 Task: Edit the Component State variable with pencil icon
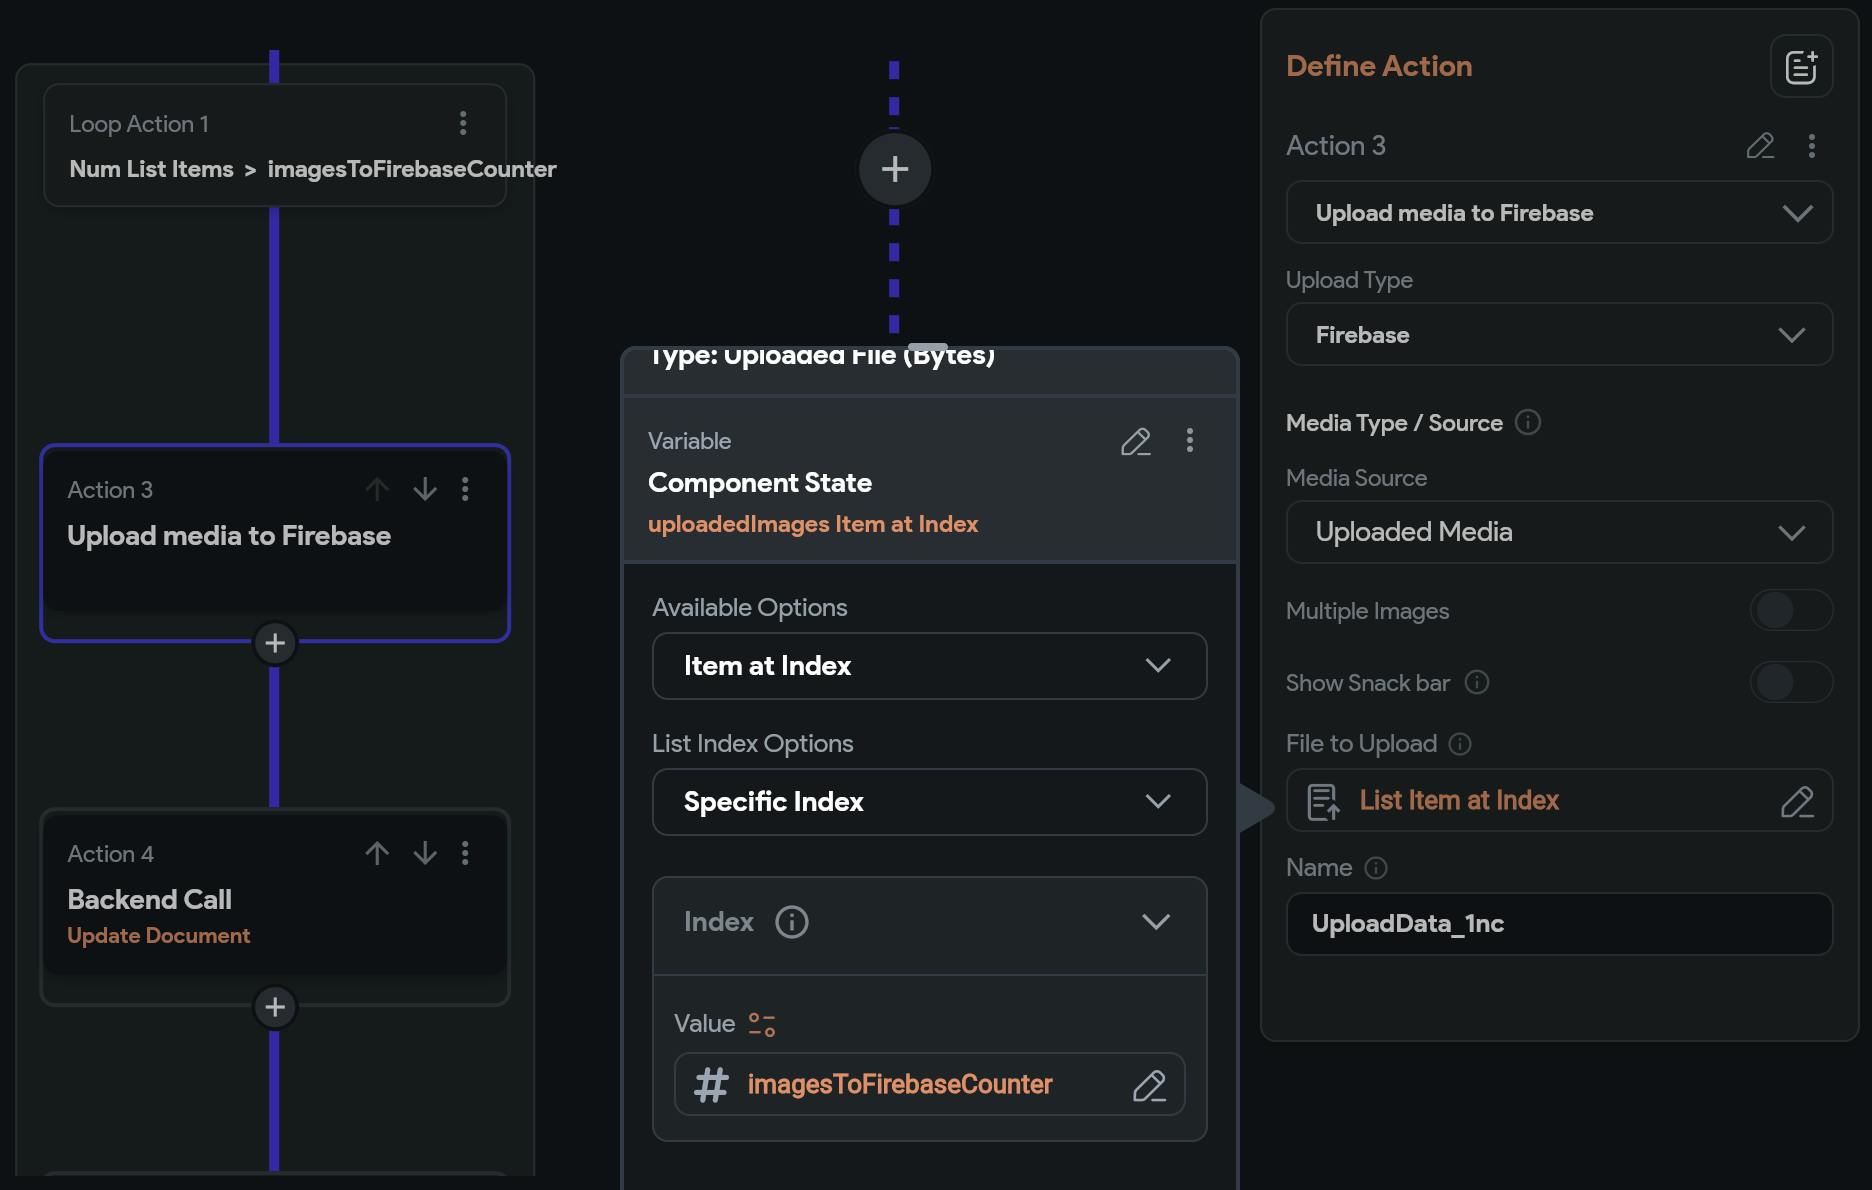(x=1135, y=441)
